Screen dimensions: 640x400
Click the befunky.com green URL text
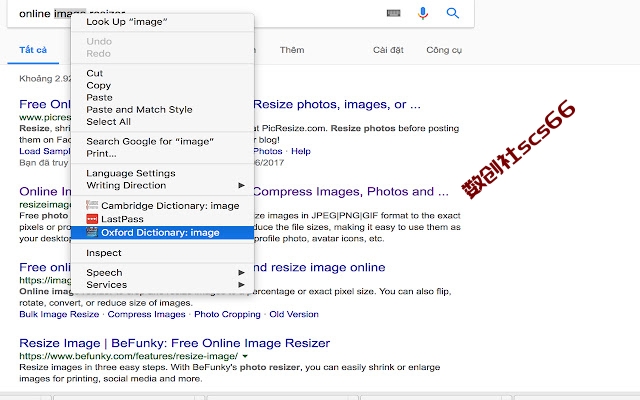click(129, 356)
